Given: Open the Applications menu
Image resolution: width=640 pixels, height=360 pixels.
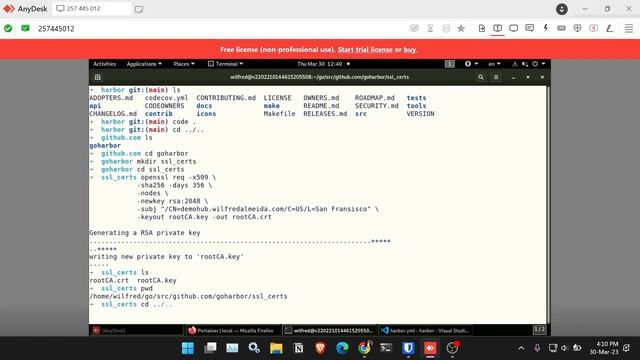Looking at the screenshot, I should (144, 64).
